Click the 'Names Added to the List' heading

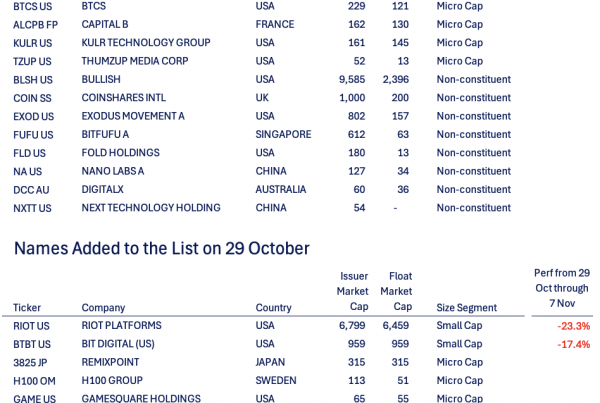[x=162, y=248]
